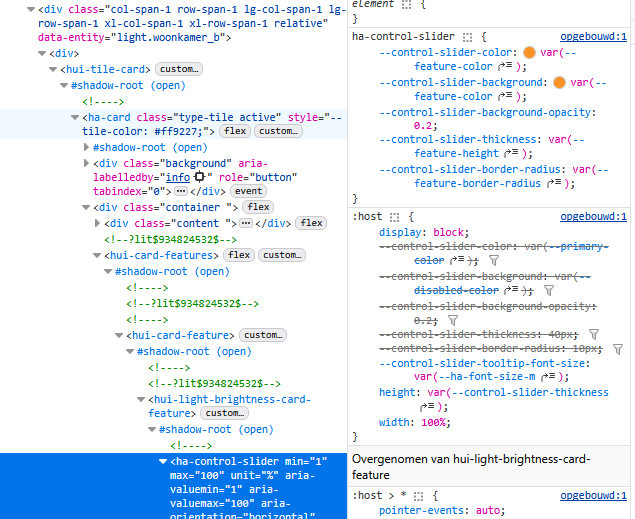The width and height of the screenshot is (635, 519).
Task: Toggle the flex badge next to ha-card
Action: click(235, 131)
